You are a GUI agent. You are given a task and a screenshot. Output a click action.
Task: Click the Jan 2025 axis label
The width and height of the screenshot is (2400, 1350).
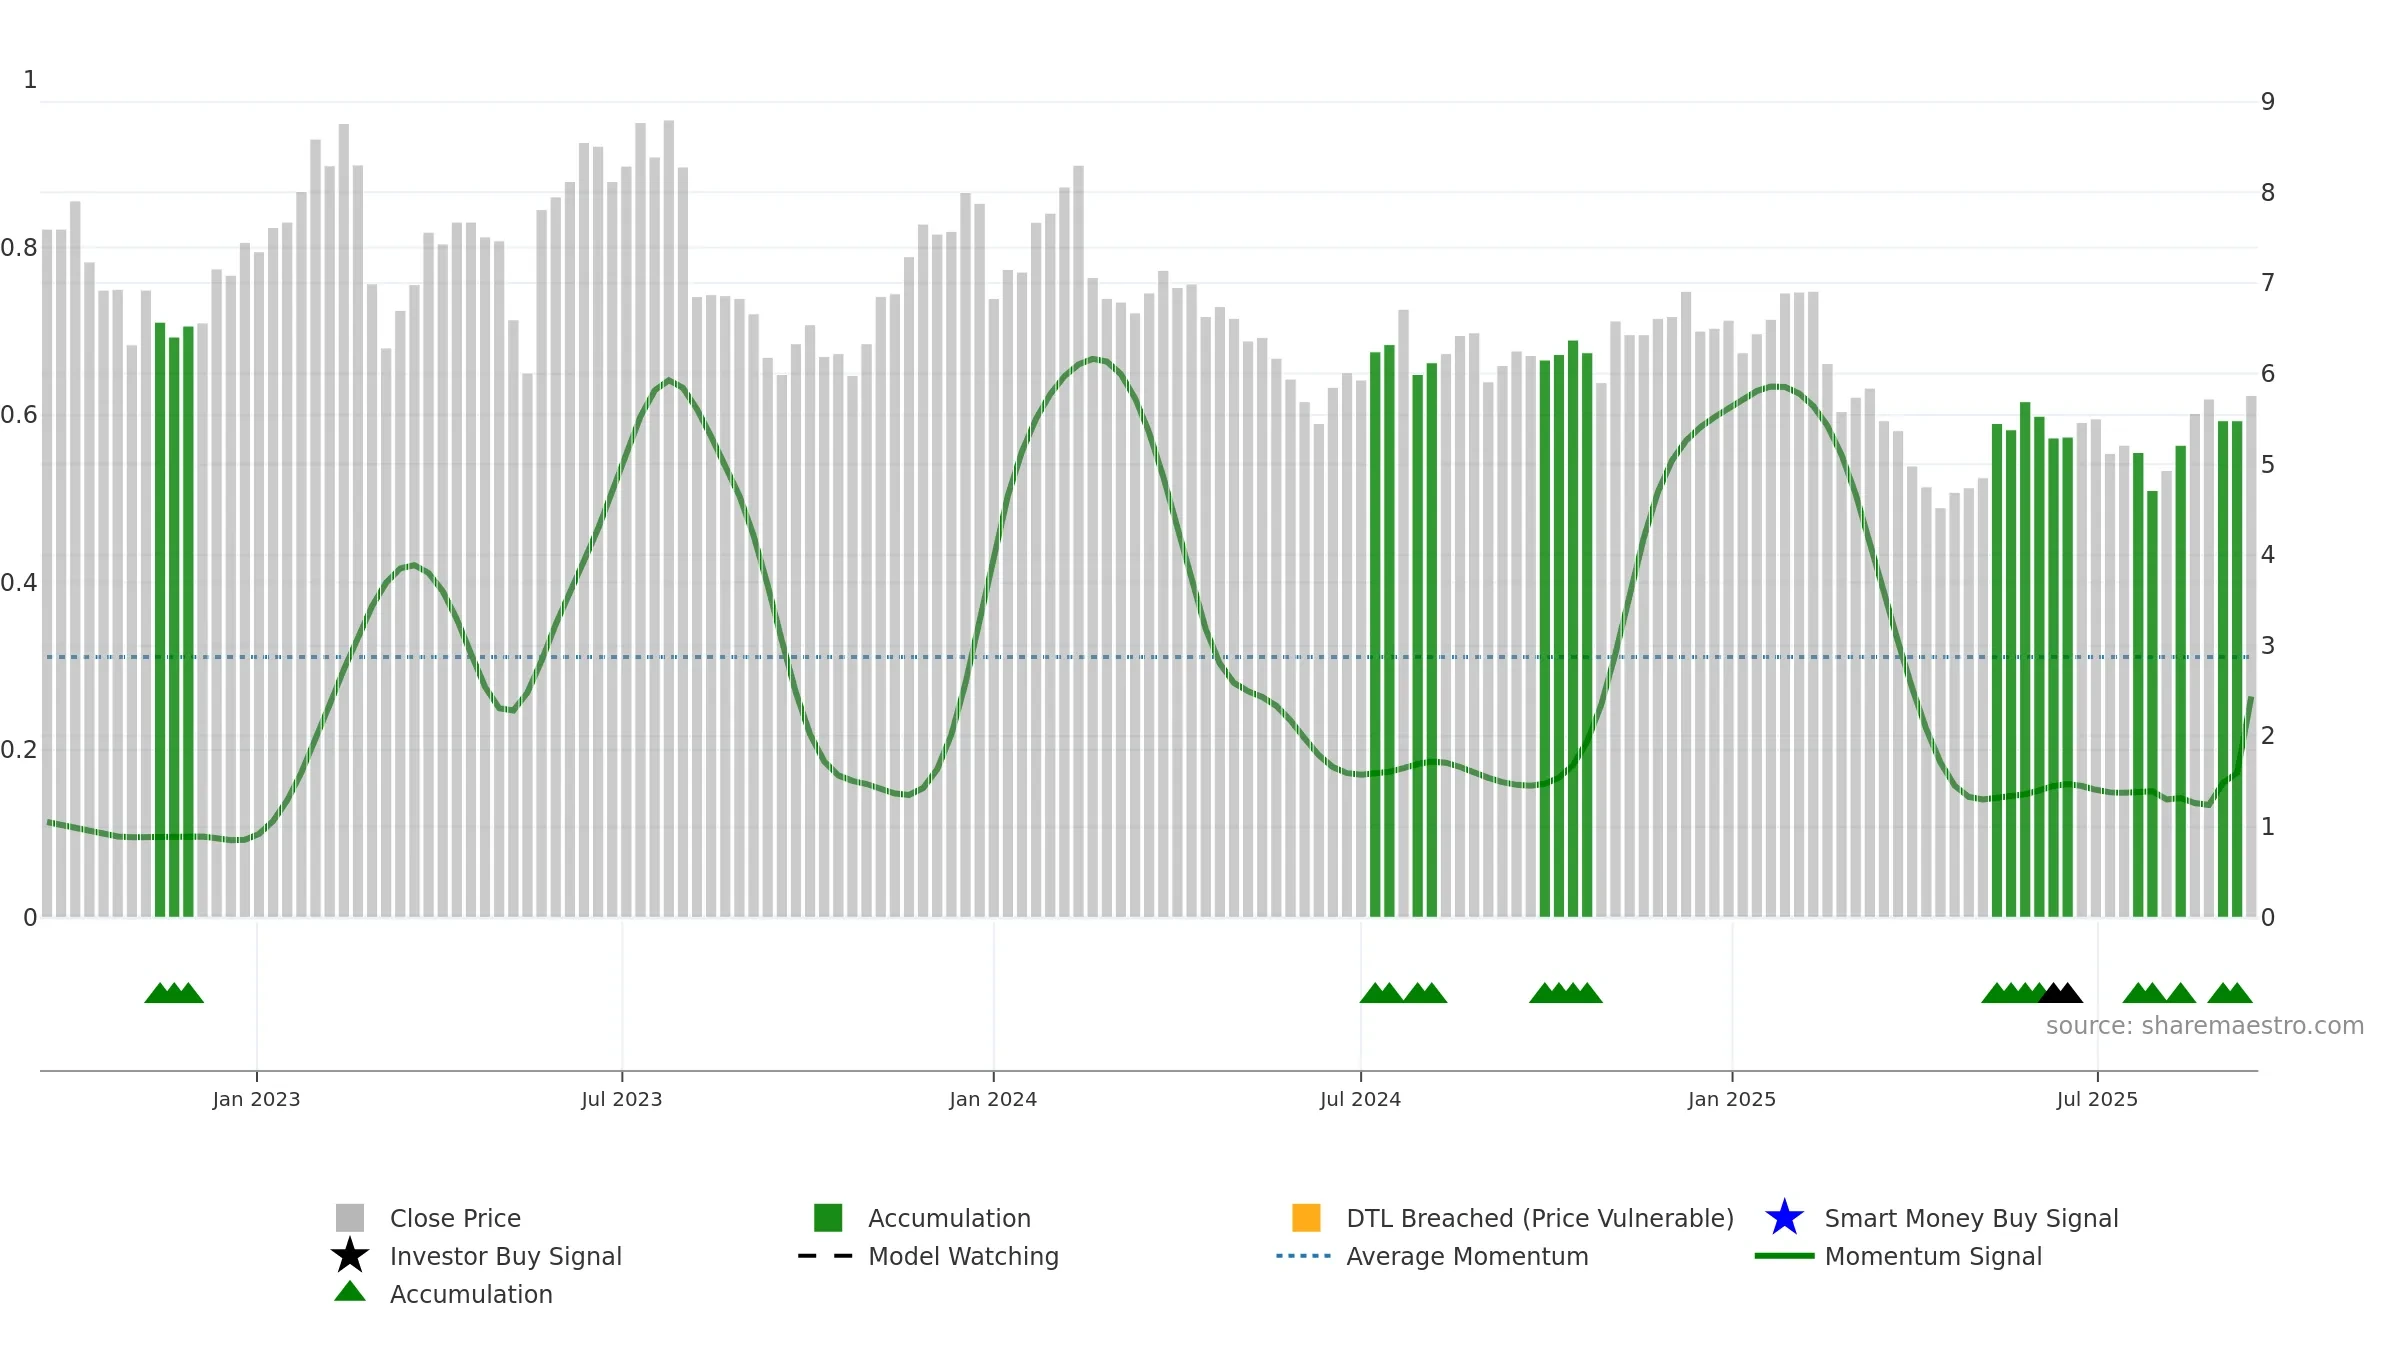(1732, 1099)
